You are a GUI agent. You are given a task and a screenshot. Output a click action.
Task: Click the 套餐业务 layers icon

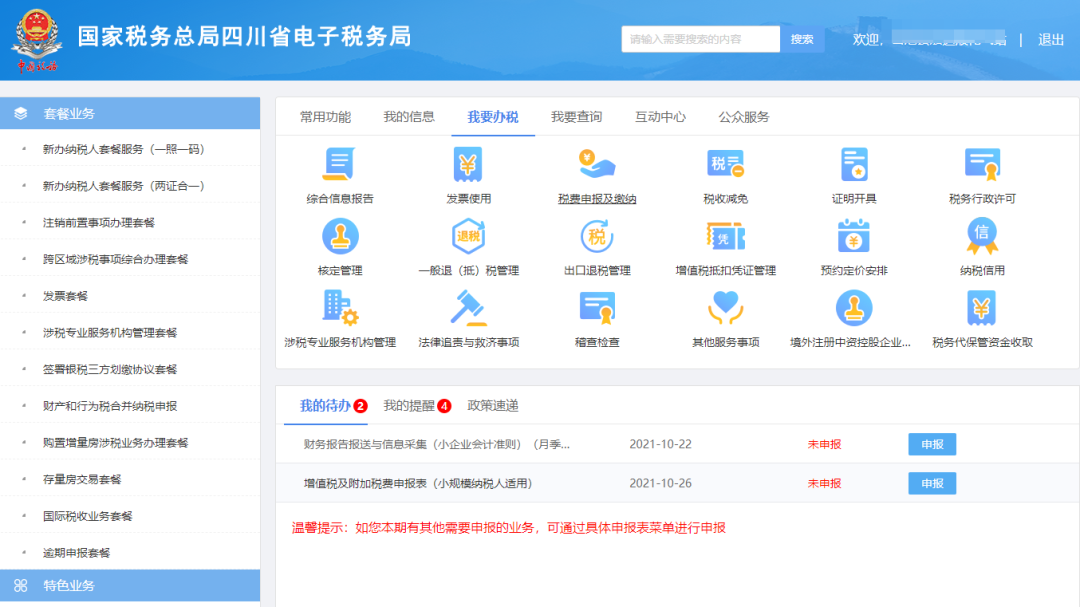coord(21,114)
